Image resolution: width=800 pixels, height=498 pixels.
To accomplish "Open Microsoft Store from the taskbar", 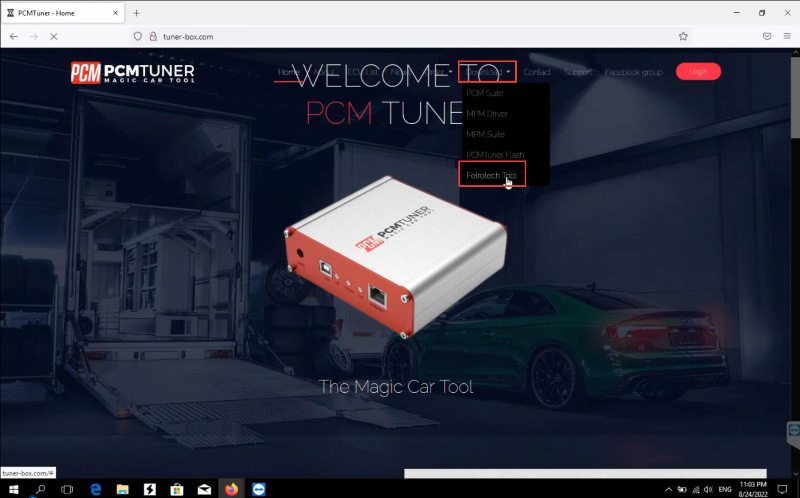I will (177, 489).
